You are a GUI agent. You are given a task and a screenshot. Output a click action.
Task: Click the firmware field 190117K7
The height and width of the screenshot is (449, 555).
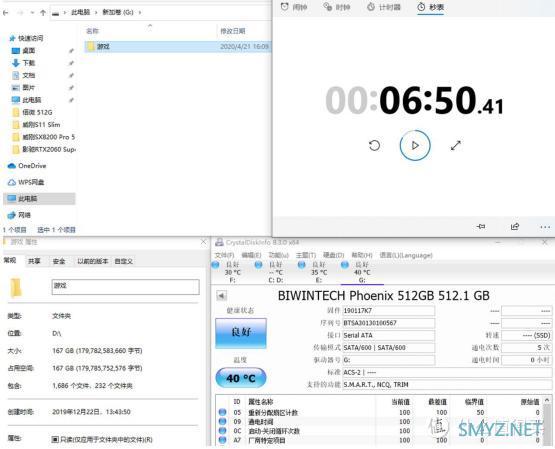(388, 311)
